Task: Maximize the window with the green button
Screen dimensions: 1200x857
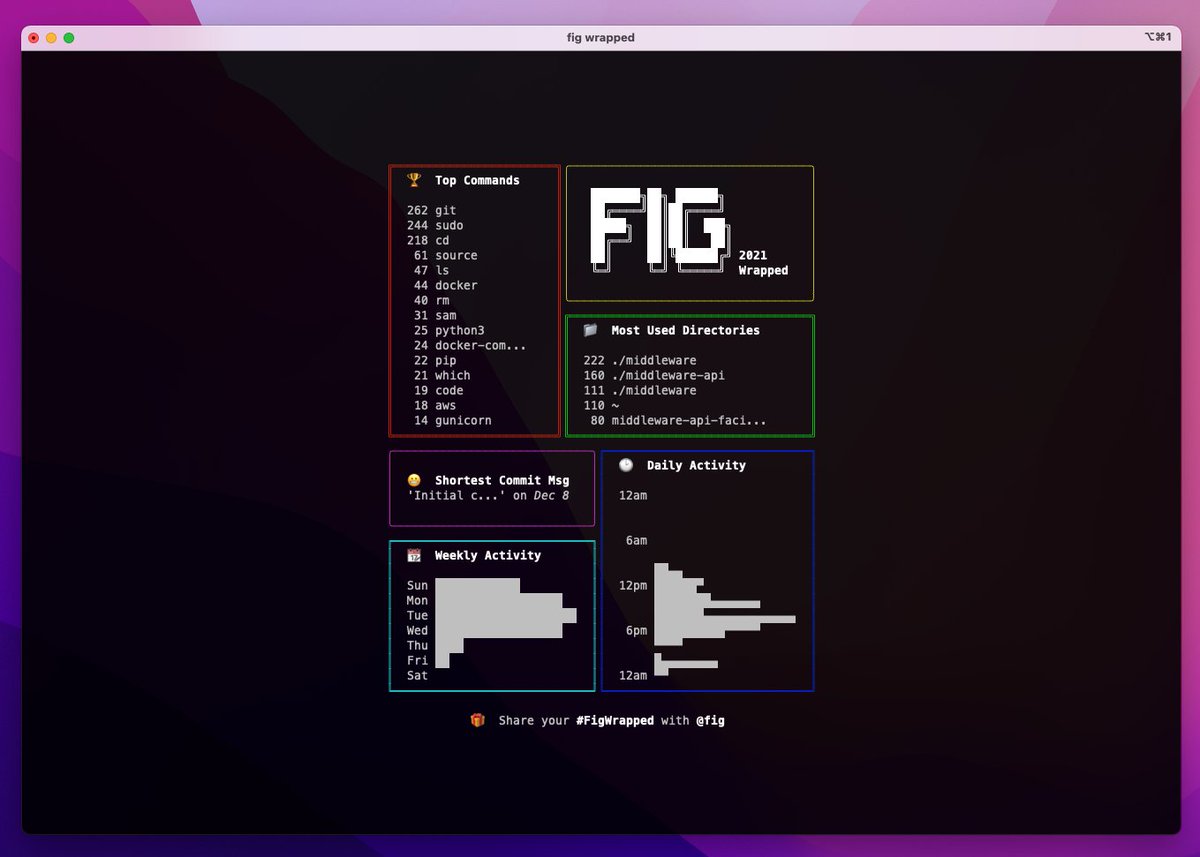Action: [x=69, y=38]
